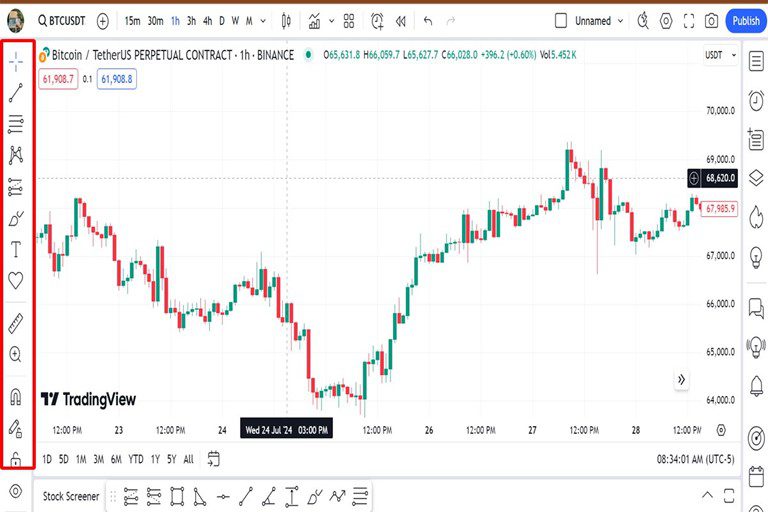Screen dimensions: 768x512
Task: Click the BTCUSDT symbol search
Action: pyautogui.click(x=62, y=21)
